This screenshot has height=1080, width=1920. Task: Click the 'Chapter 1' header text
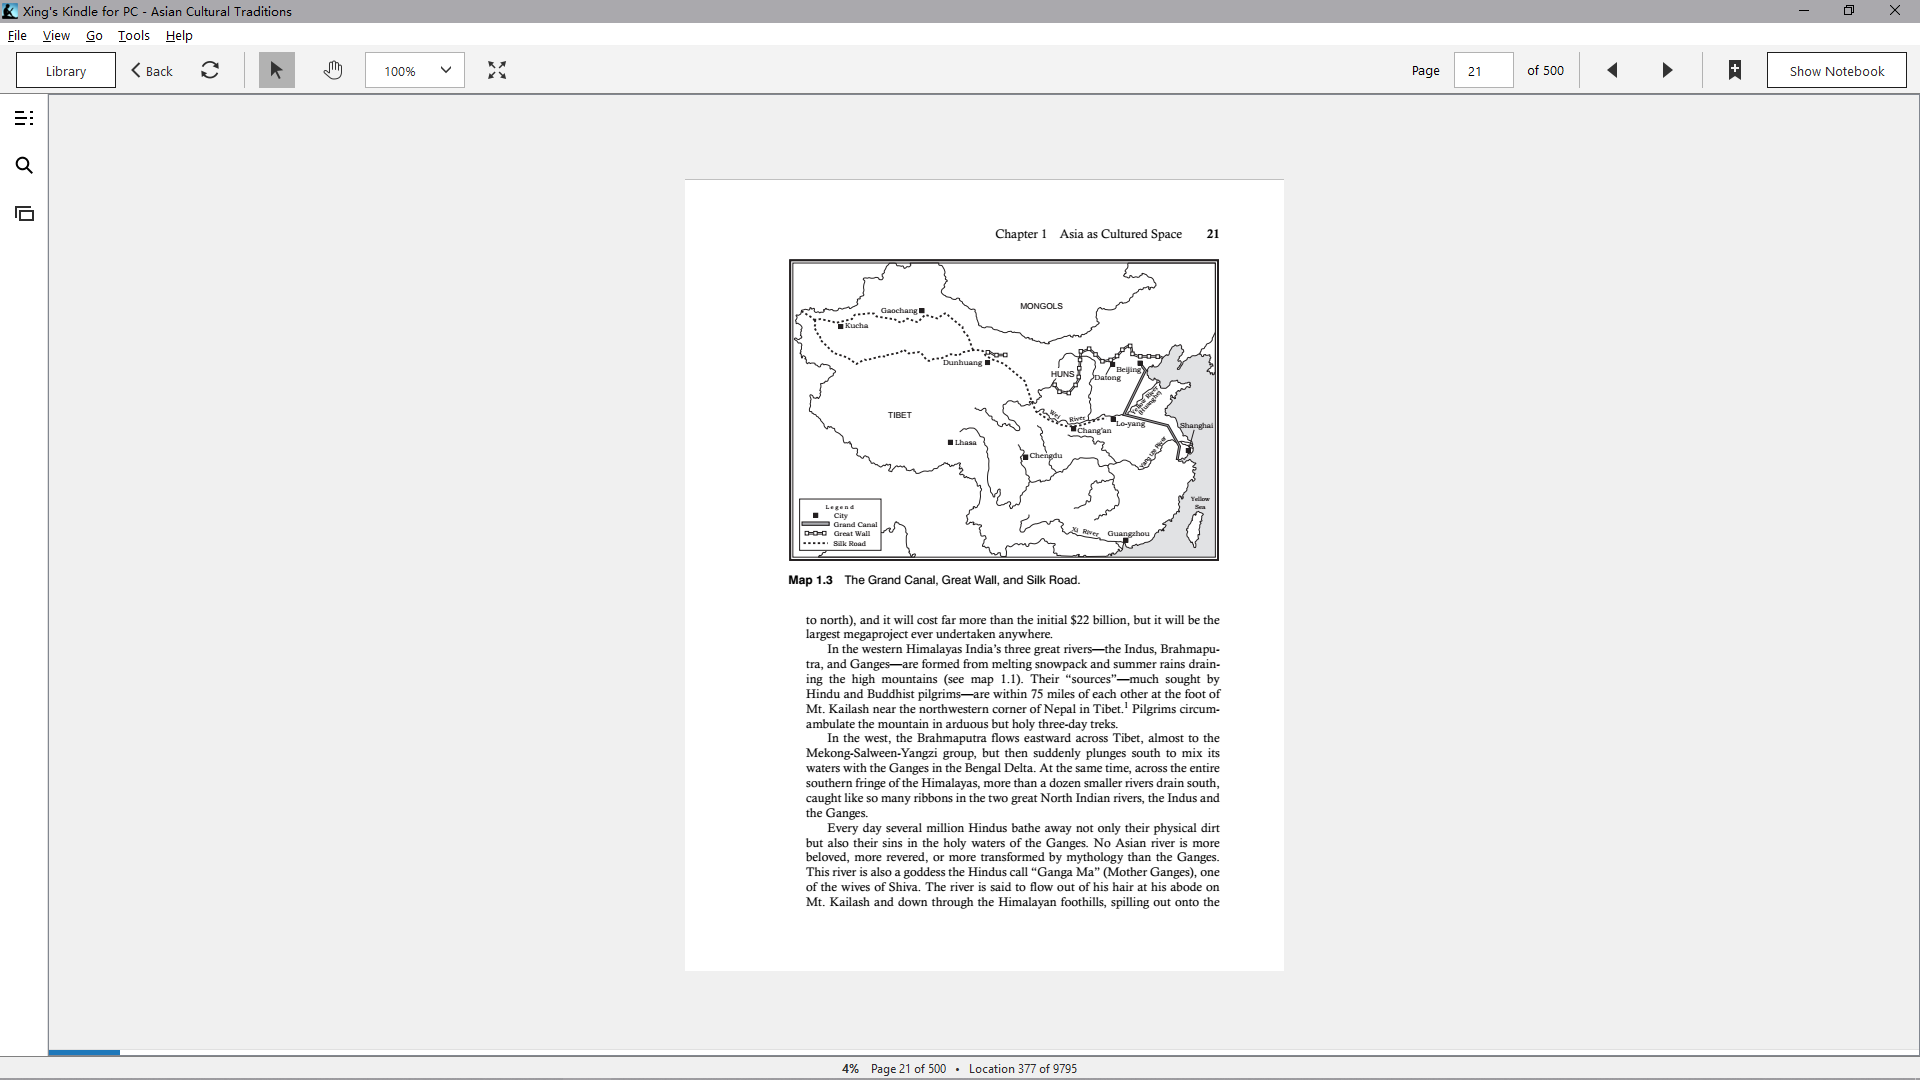pos(1020,234)
